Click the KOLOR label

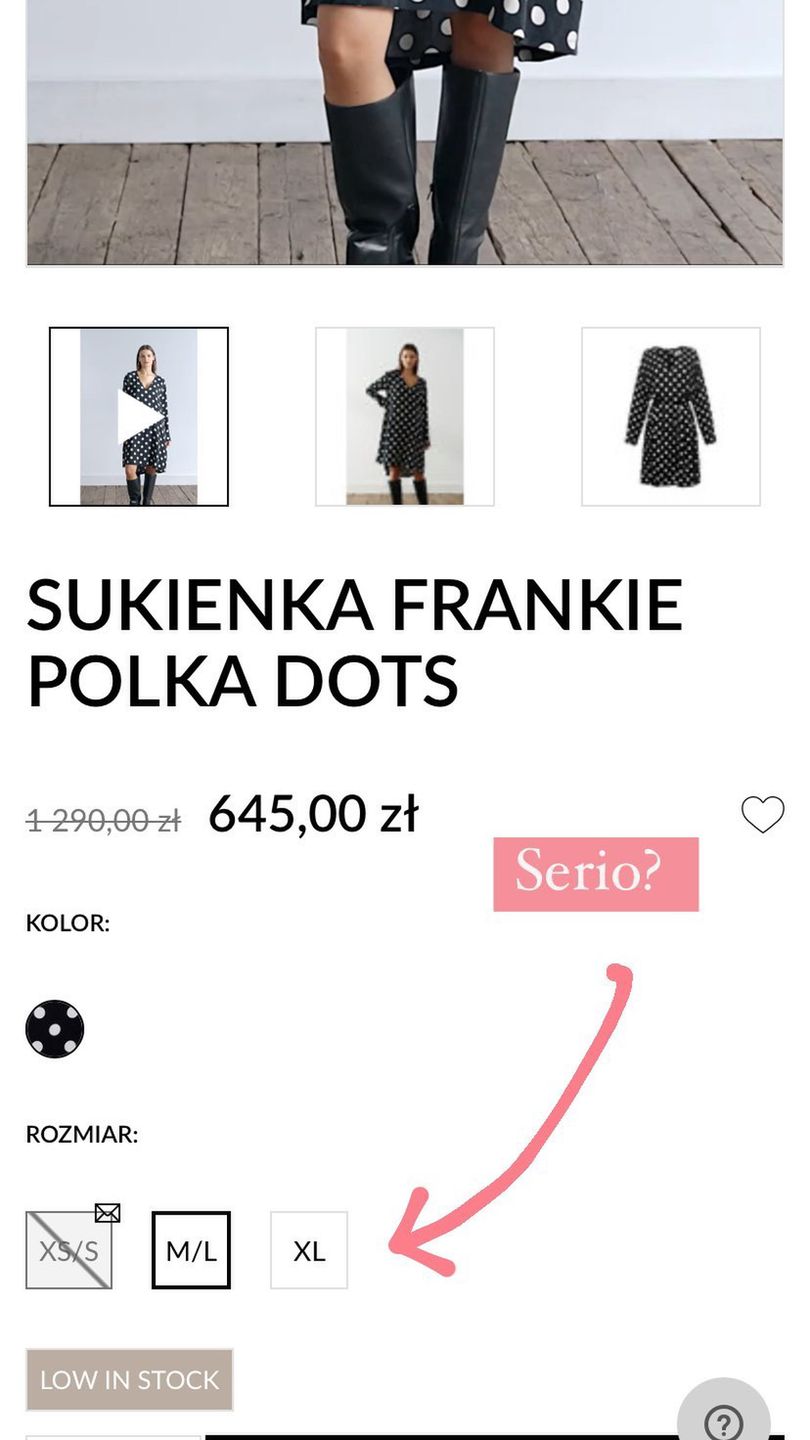67,923
